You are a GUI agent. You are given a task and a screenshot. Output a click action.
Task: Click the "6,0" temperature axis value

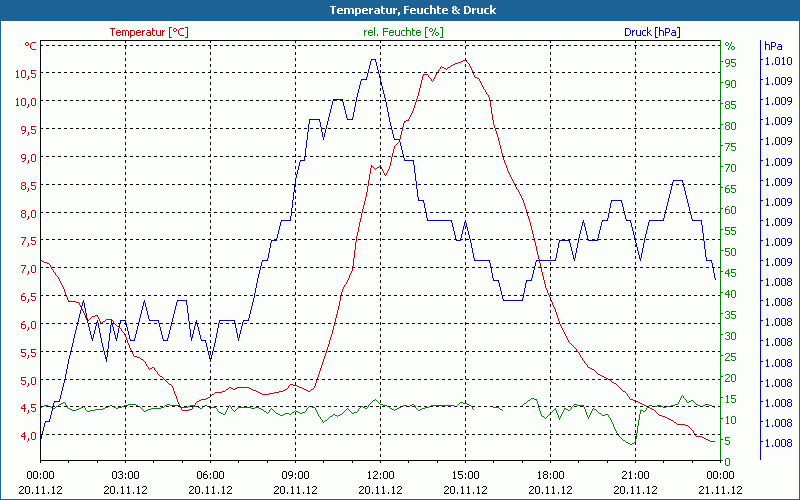pos(29,324)
